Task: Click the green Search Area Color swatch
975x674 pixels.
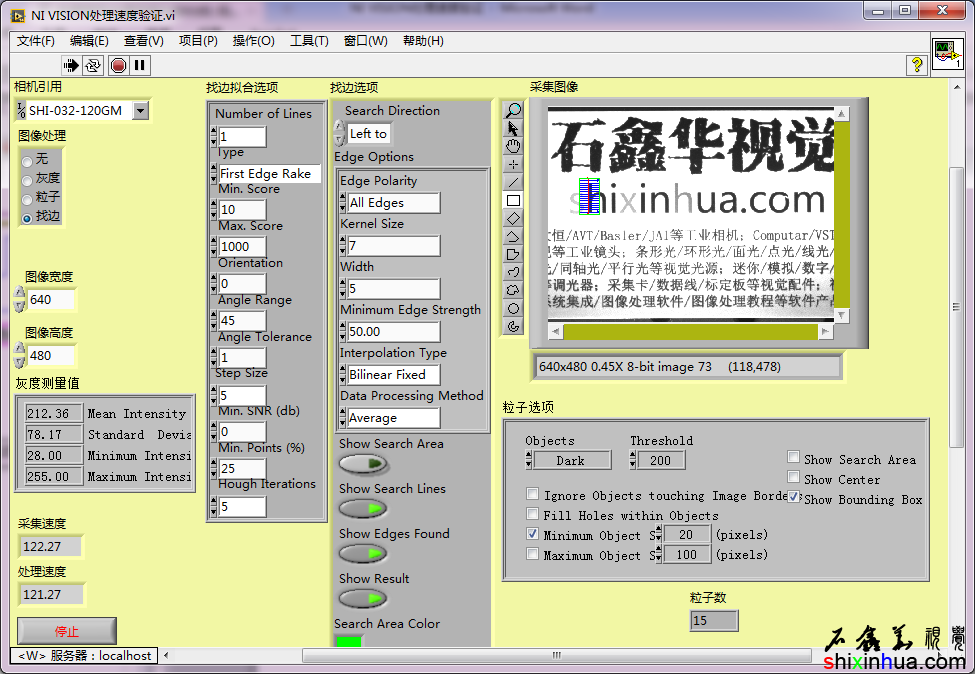Action: pyautogui.click(x=350, y=641)
